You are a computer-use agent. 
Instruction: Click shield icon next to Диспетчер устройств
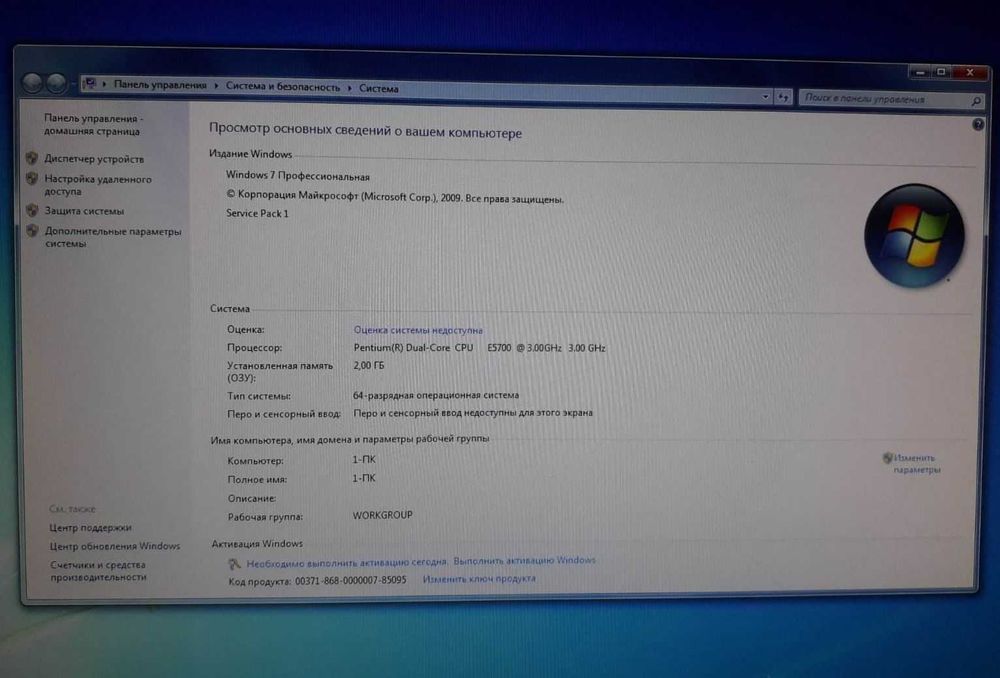coord(32,158)
